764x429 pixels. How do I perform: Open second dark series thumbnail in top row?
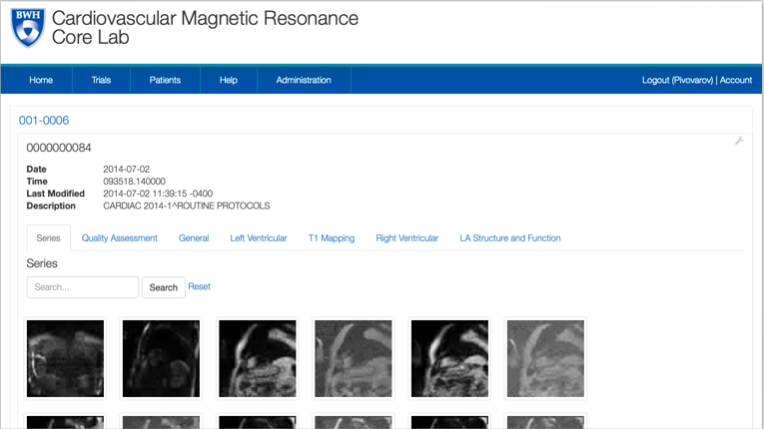(161, 358)
